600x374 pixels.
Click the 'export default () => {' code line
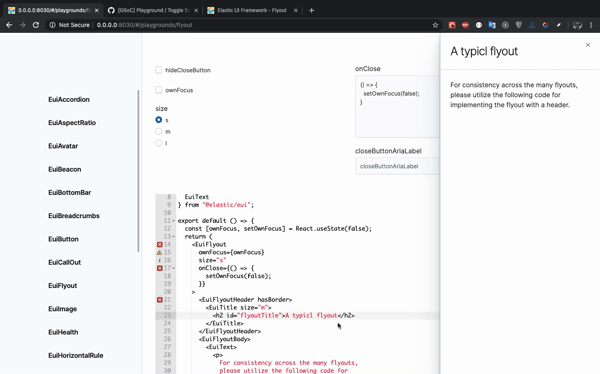point(216,221)
